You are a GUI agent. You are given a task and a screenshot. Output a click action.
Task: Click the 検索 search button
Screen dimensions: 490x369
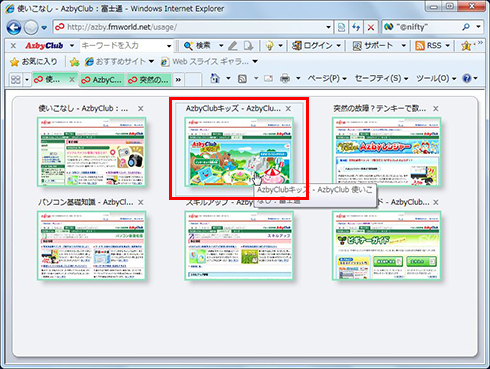point(197,46)
